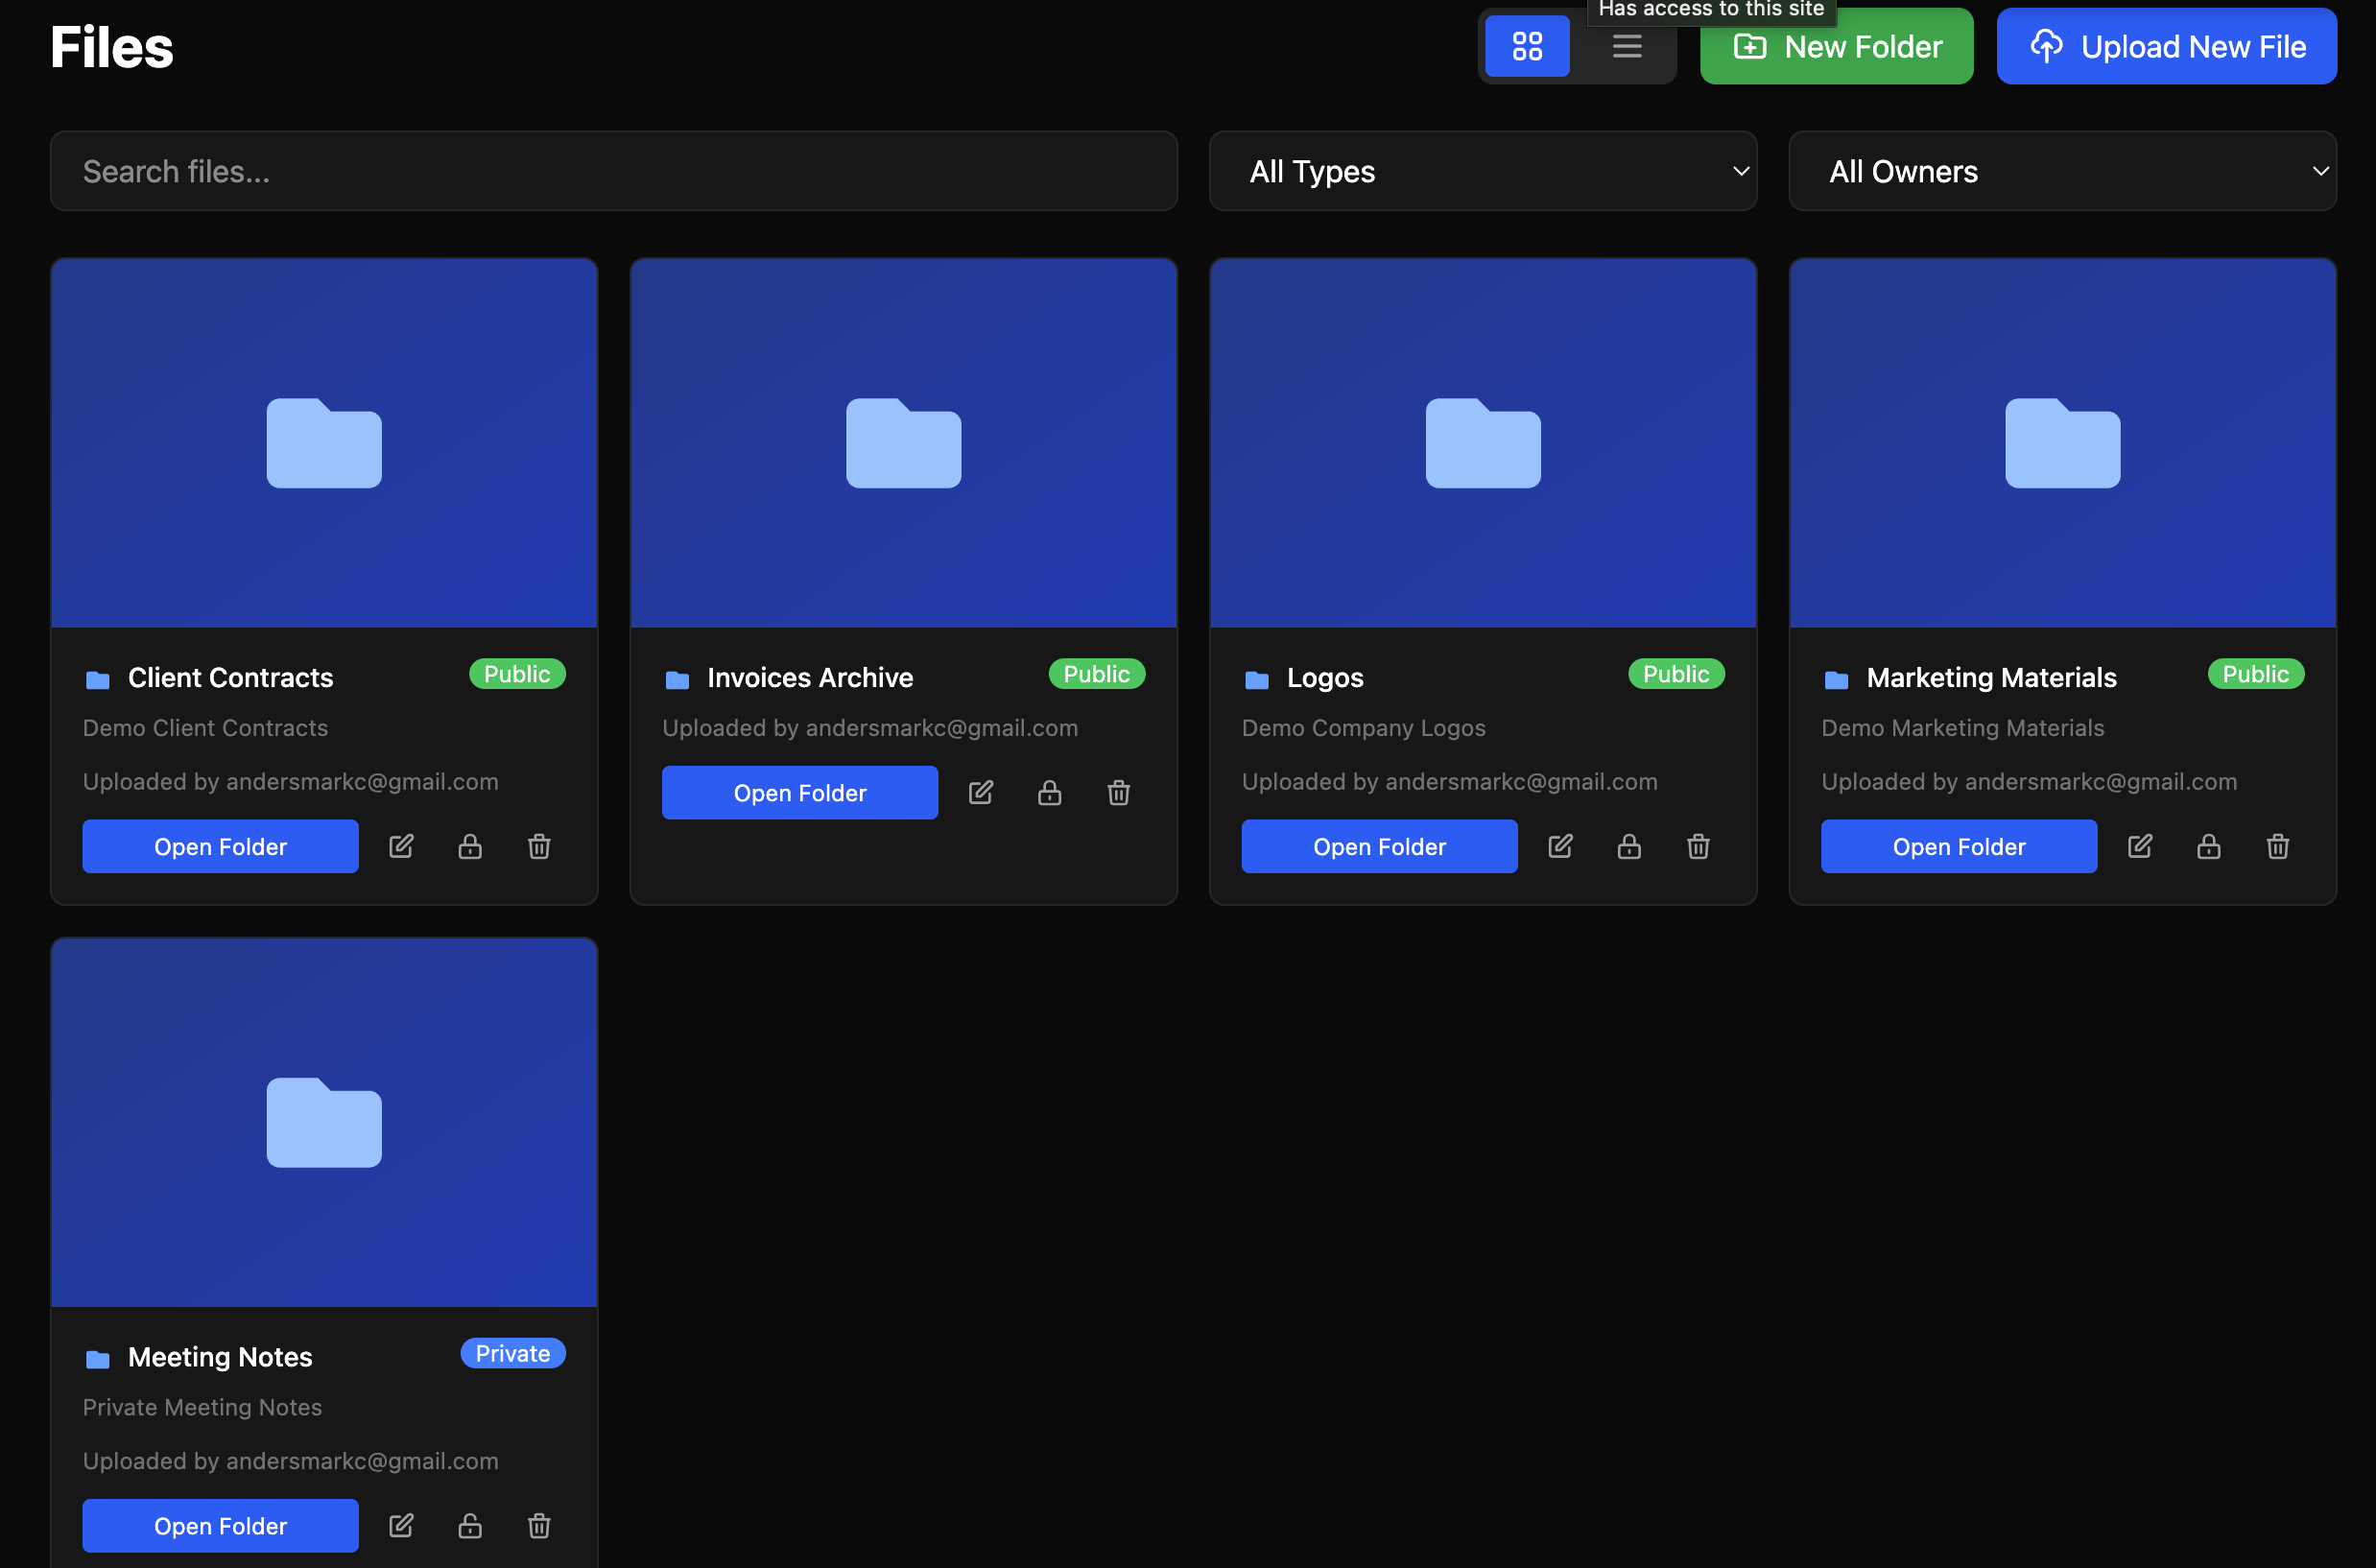Open the All Types filter dropdown
2376x1568 pixels.
point(1482,171)
